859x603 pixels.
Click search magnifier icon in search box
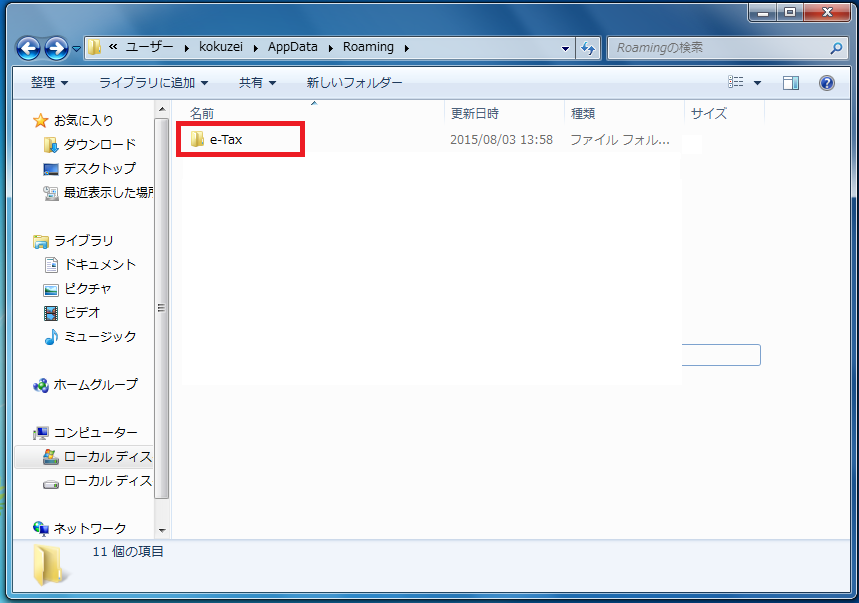point(836,48)
